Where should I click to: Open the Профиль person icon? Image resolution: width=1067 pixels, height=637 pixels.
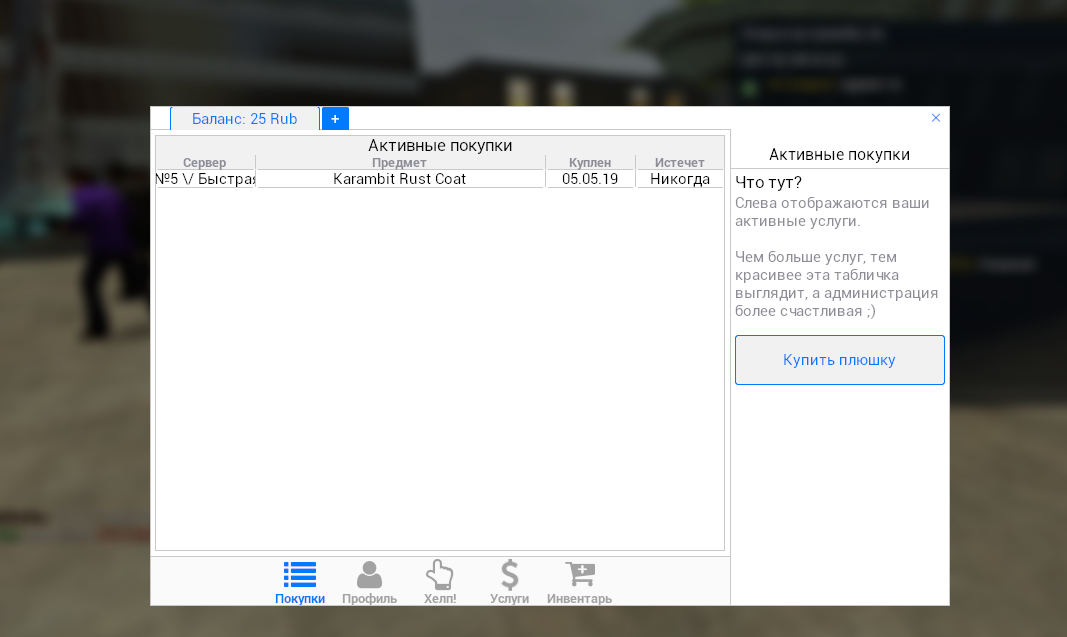(369, 575)
